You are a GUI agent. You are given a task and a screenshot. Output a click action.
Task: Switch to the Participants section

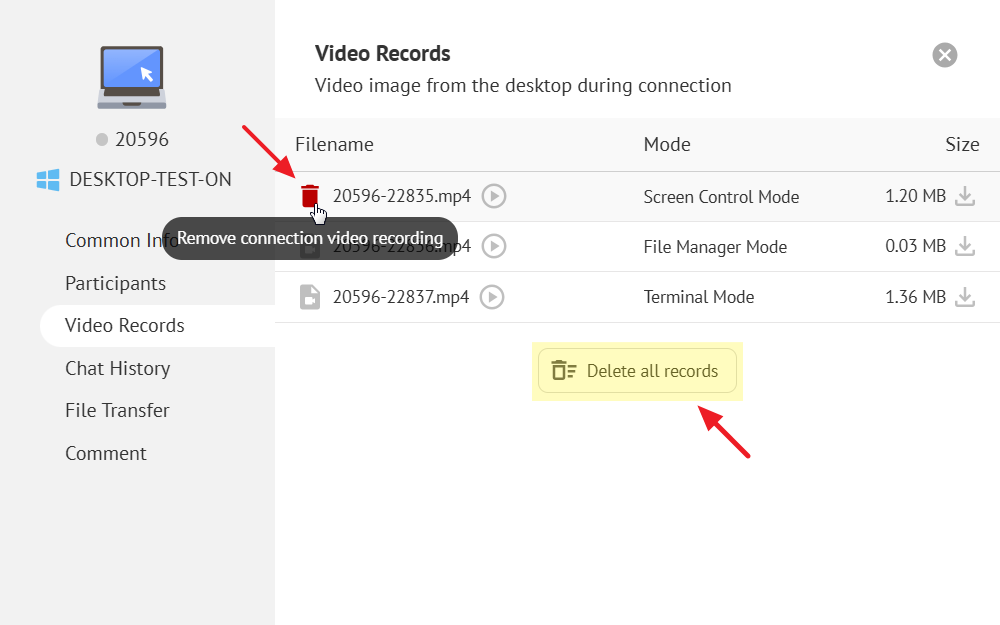point(115,283)
